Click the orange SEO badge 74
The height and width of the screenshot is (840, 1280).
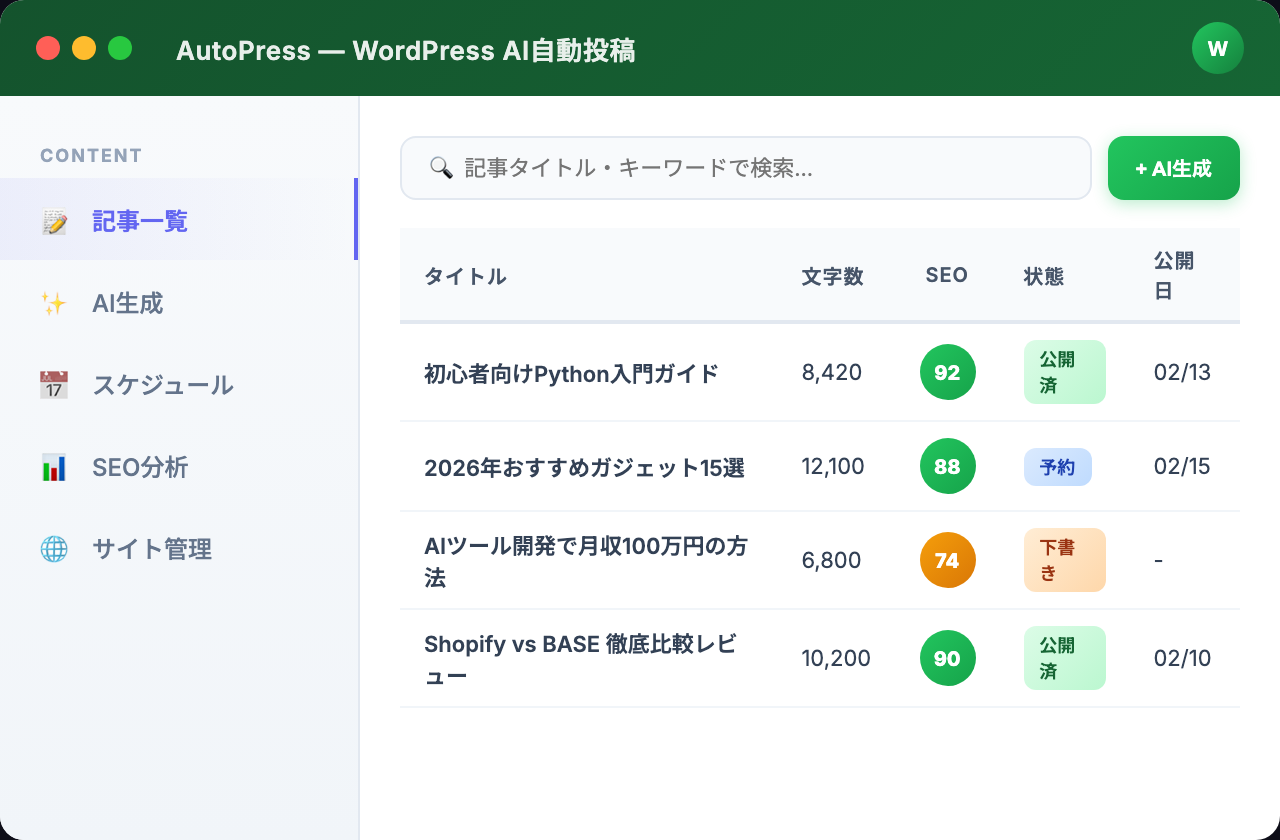(x=947, y=560)
